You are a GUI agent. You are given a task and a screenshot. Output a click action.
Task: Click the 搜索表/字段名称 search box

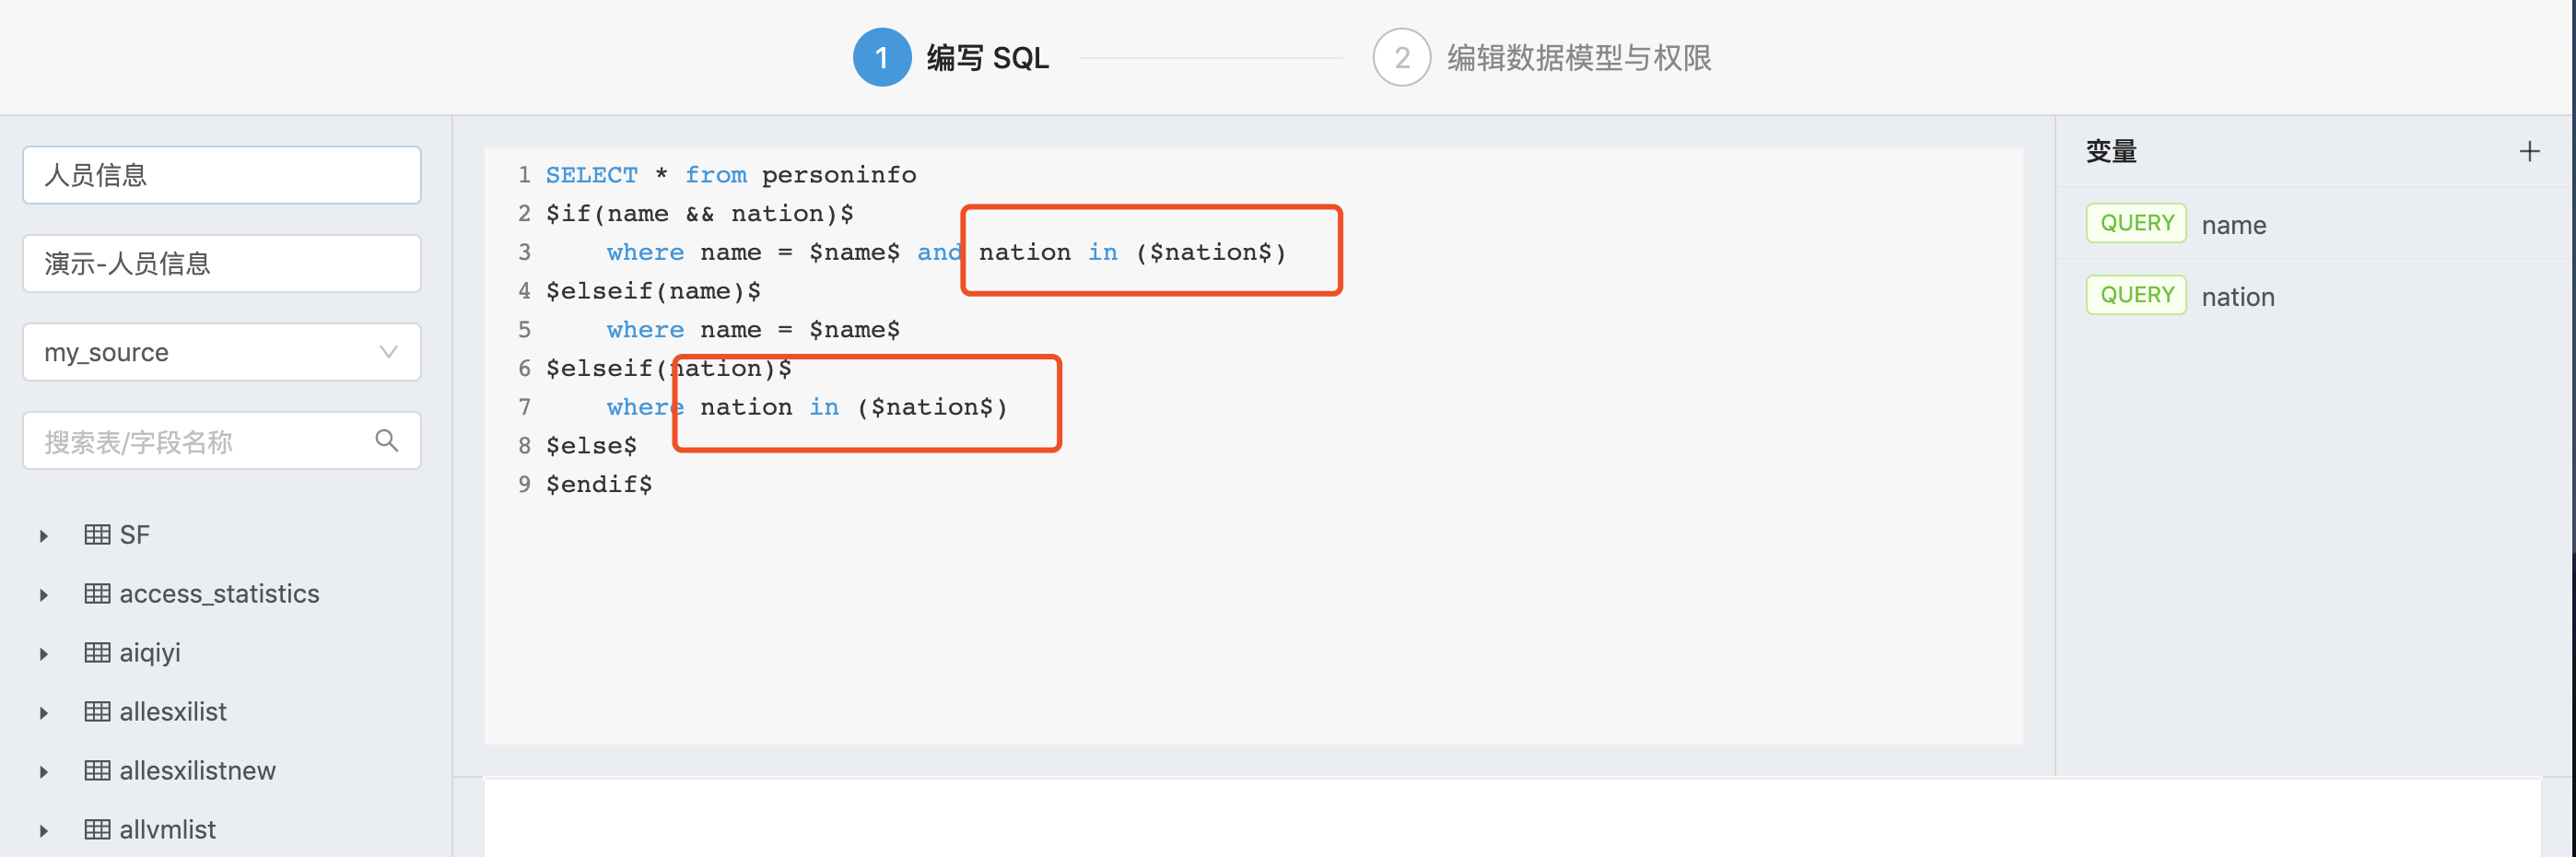click(x=200, y=441)
